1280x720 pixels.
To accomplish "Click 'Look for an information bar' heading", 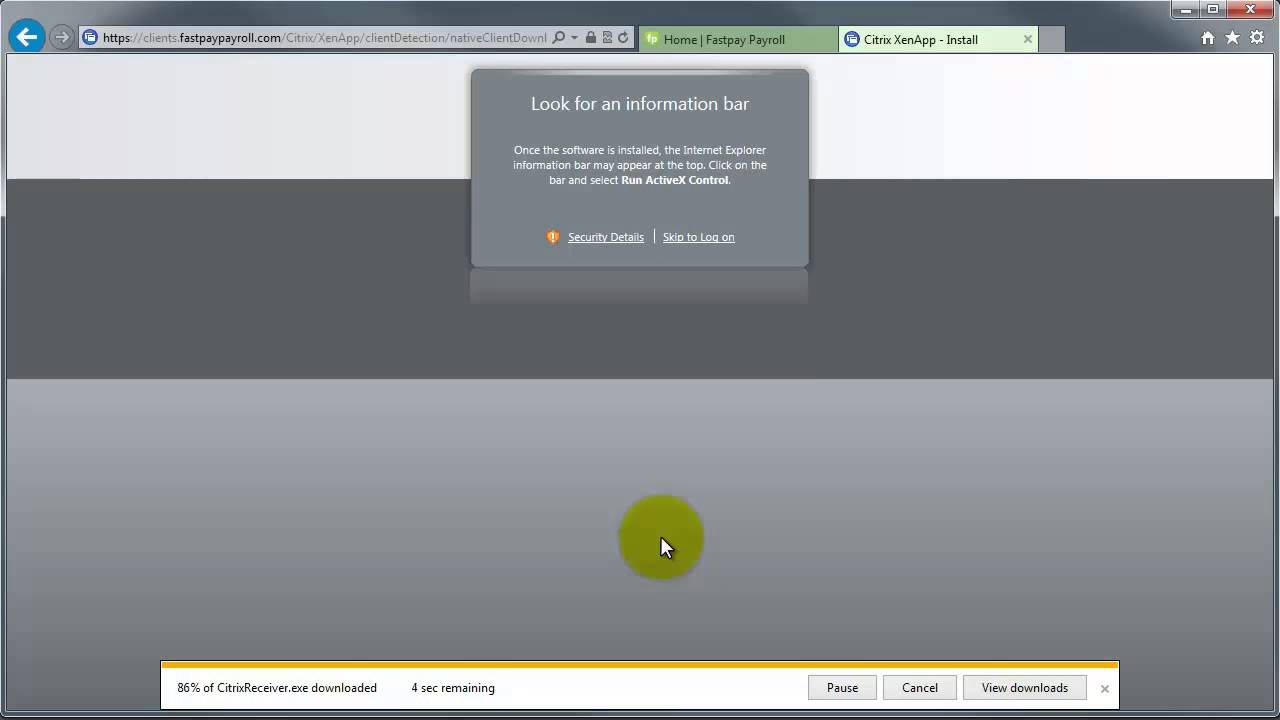I will pyautogui.click(x=640, y=104).
